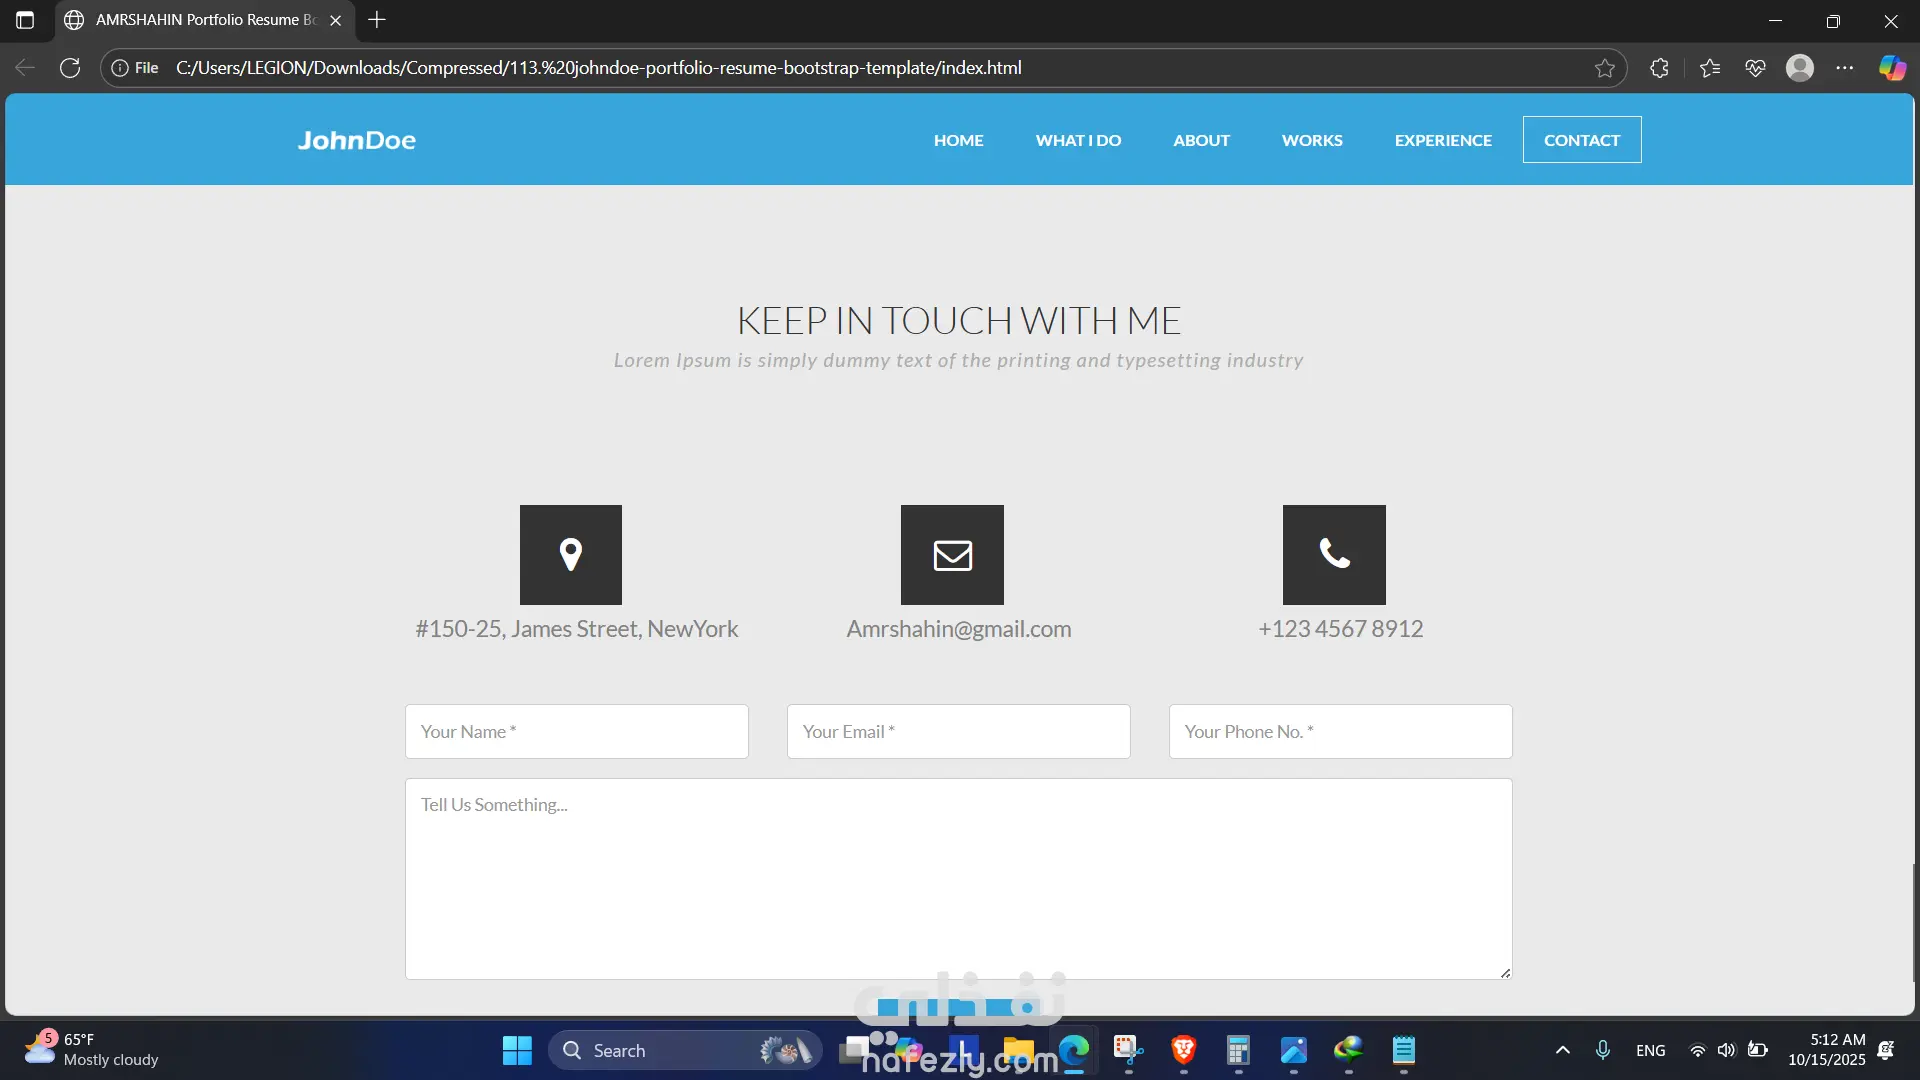Open browser profile avatar
The width and height of the screenshot is (1920, 1080).
(1800, 68)
